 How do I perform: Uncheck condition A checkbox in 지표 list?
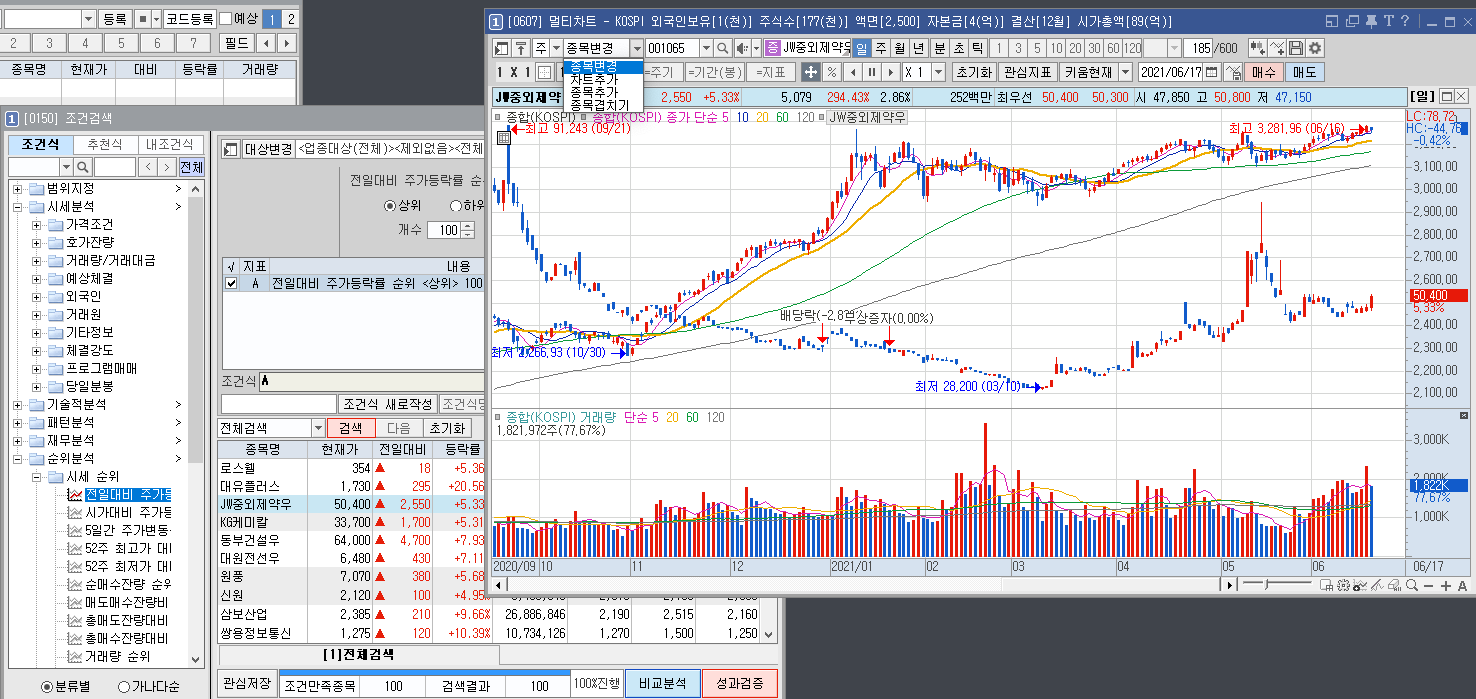[x=232, y=284]
